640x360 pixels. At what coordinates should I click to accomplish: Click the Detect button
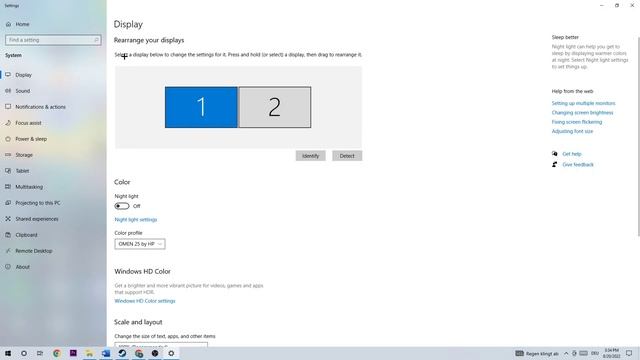[x=347, y=156]
